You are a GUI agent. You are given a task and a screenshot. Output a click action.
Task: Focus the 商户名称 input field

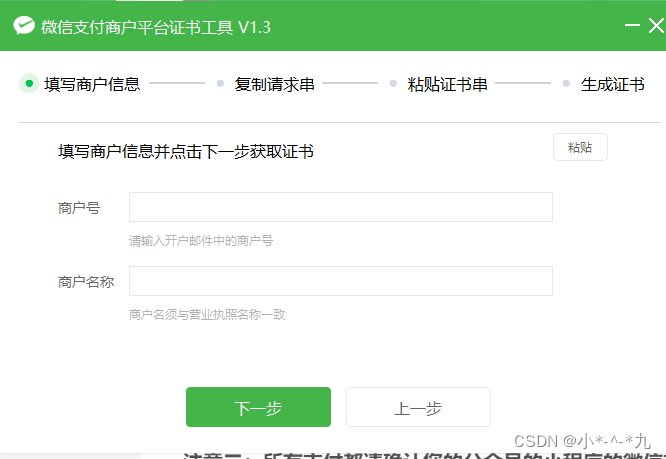[341, 281]
